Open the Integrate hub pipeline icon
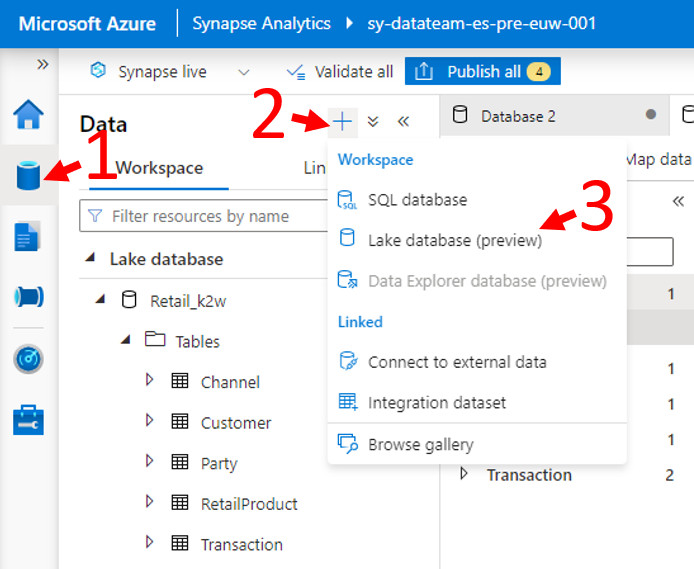The width and height of the screenshot is (694, 569). [29, 297]
